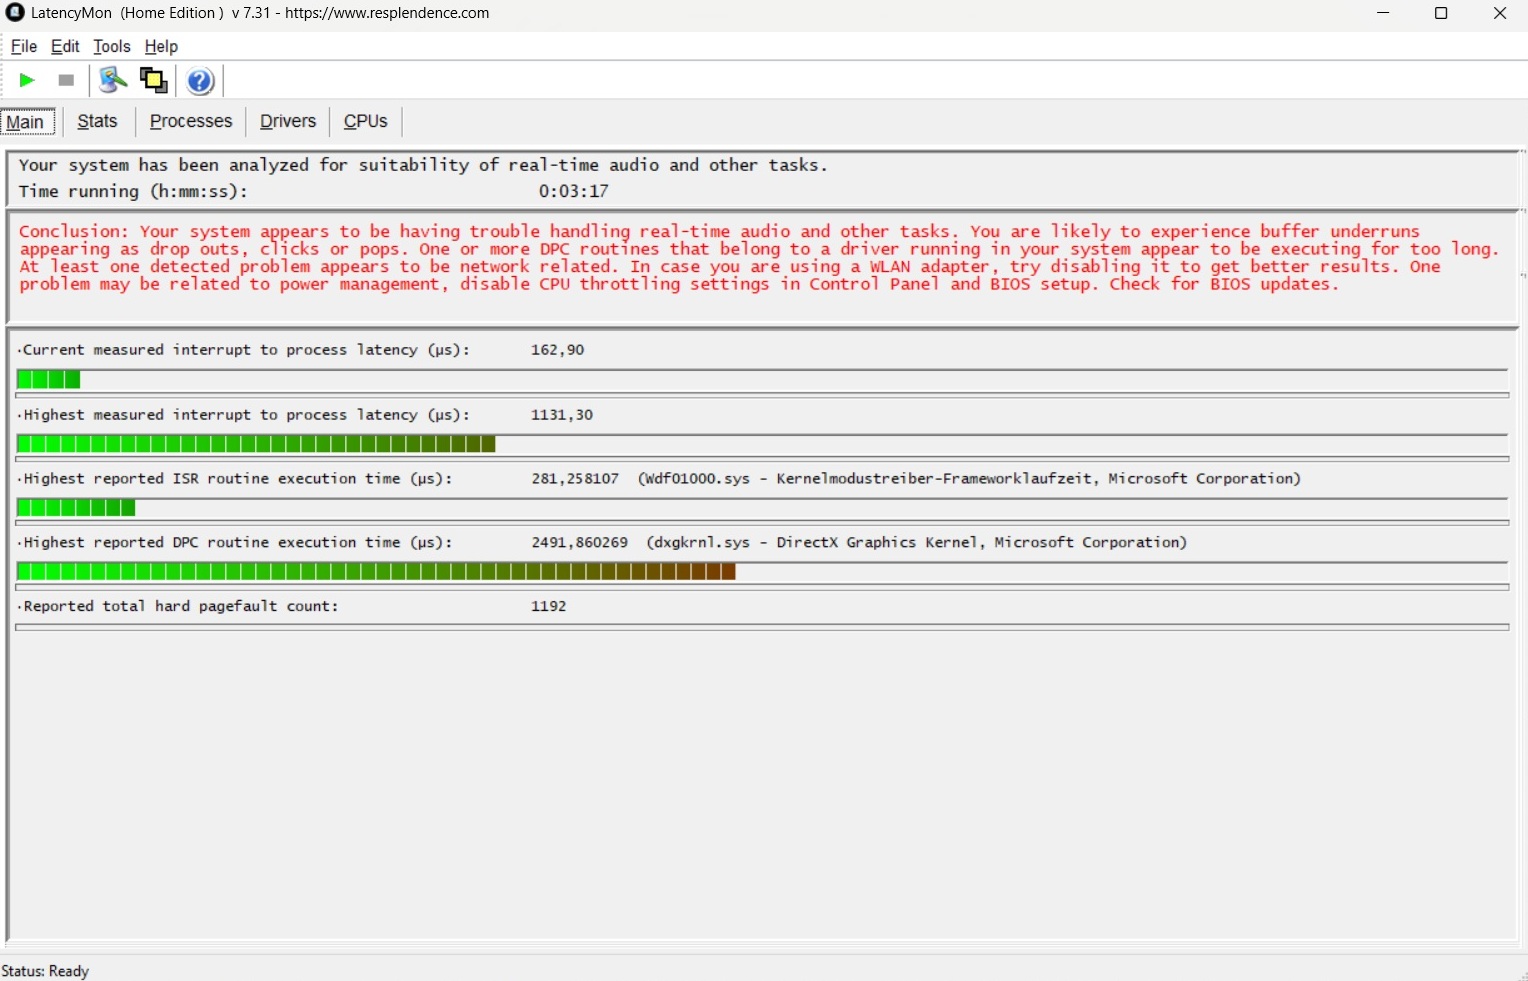Select the Main tab
Screen dimensions: 1528x981
[x=26, y=122]
